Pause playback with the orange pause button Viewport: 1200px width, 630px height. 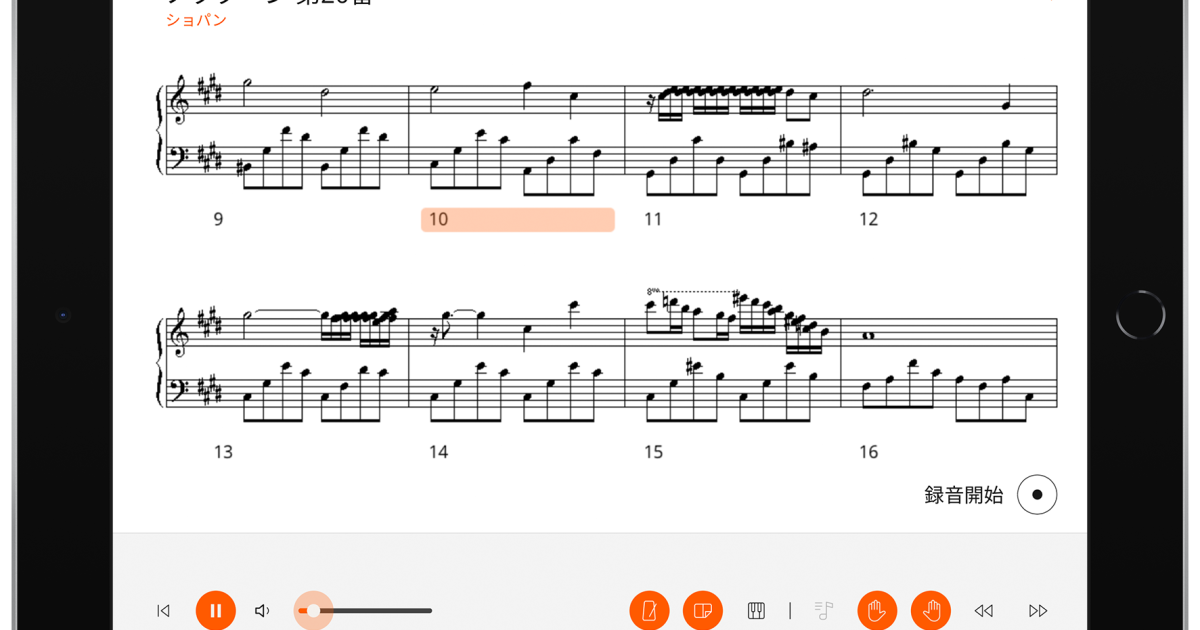click(x=215, y=610)
